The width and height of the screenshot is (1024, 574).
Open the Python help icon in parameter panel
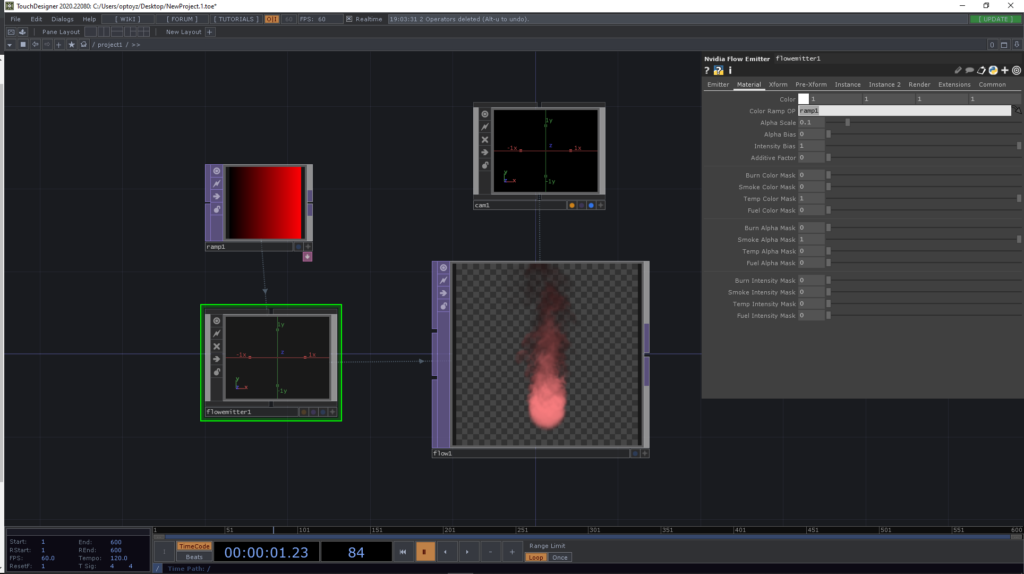tap(718, 71)
